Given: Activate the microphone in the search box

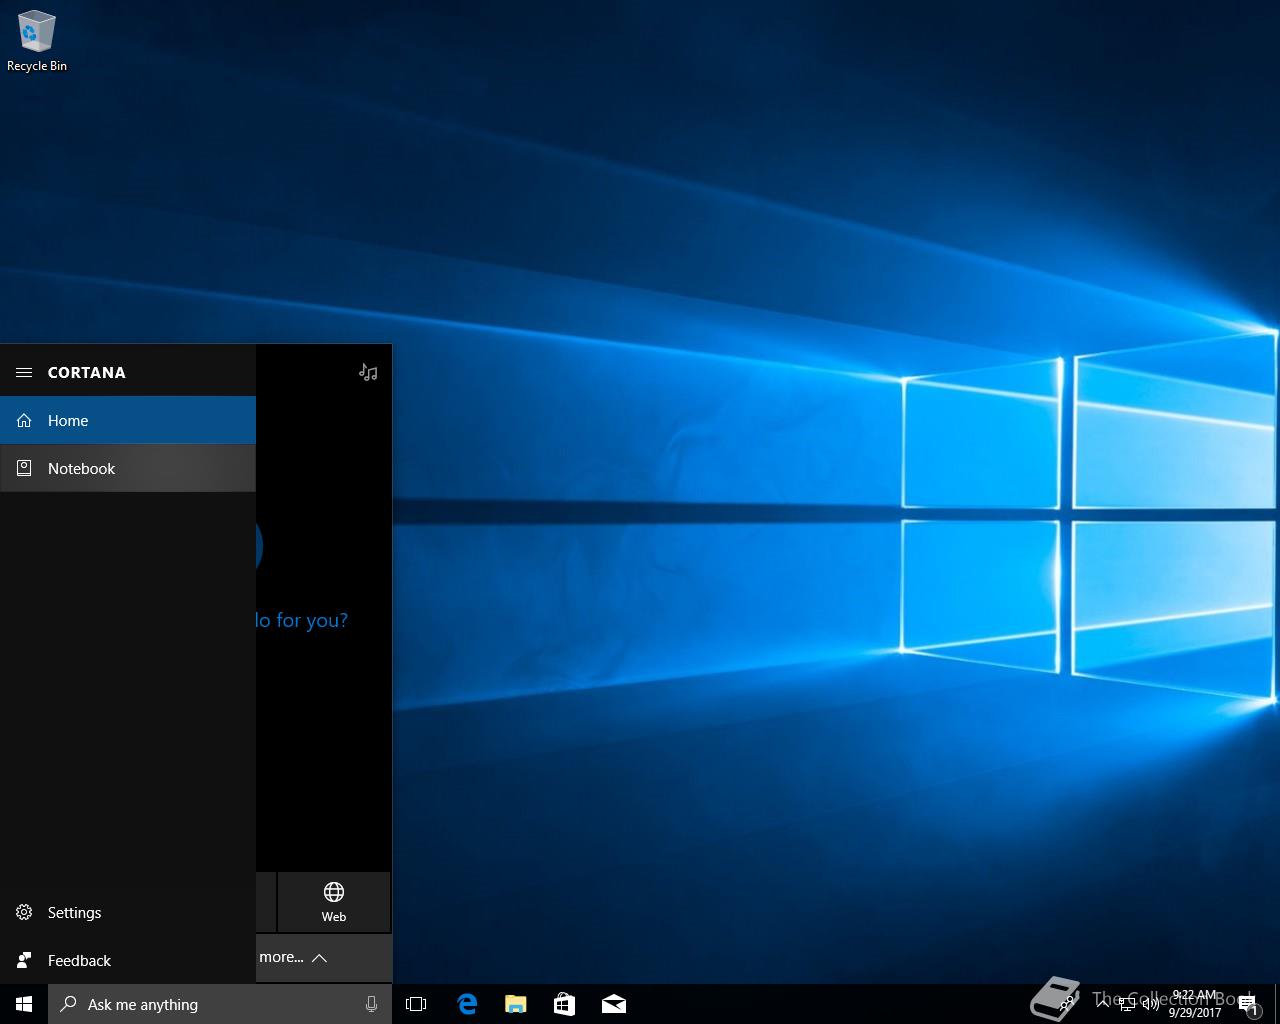Looking at the screenshot, I should point(371,1004).
